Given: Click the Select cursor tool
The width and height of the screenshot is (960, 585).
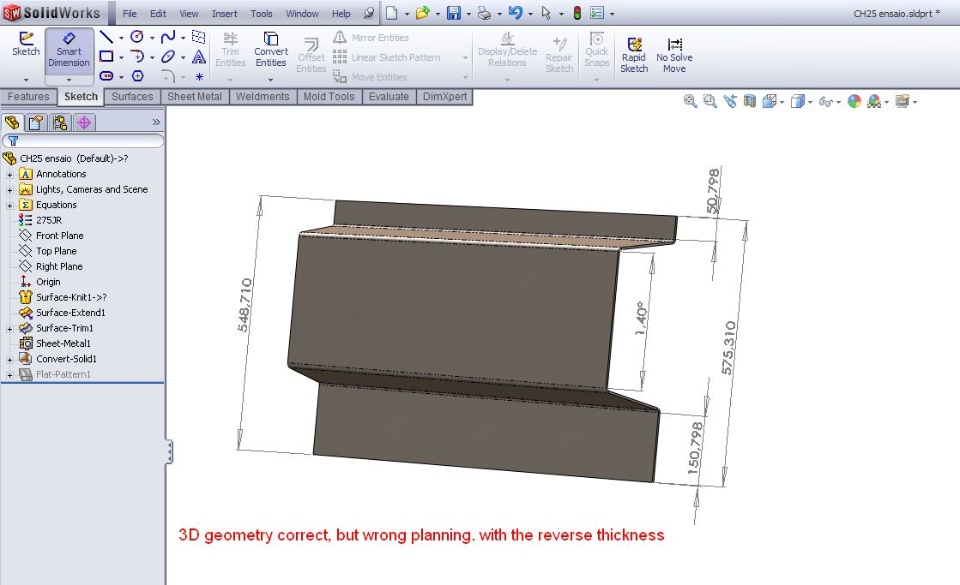Looking at the screenshot, I should [546, 13].
